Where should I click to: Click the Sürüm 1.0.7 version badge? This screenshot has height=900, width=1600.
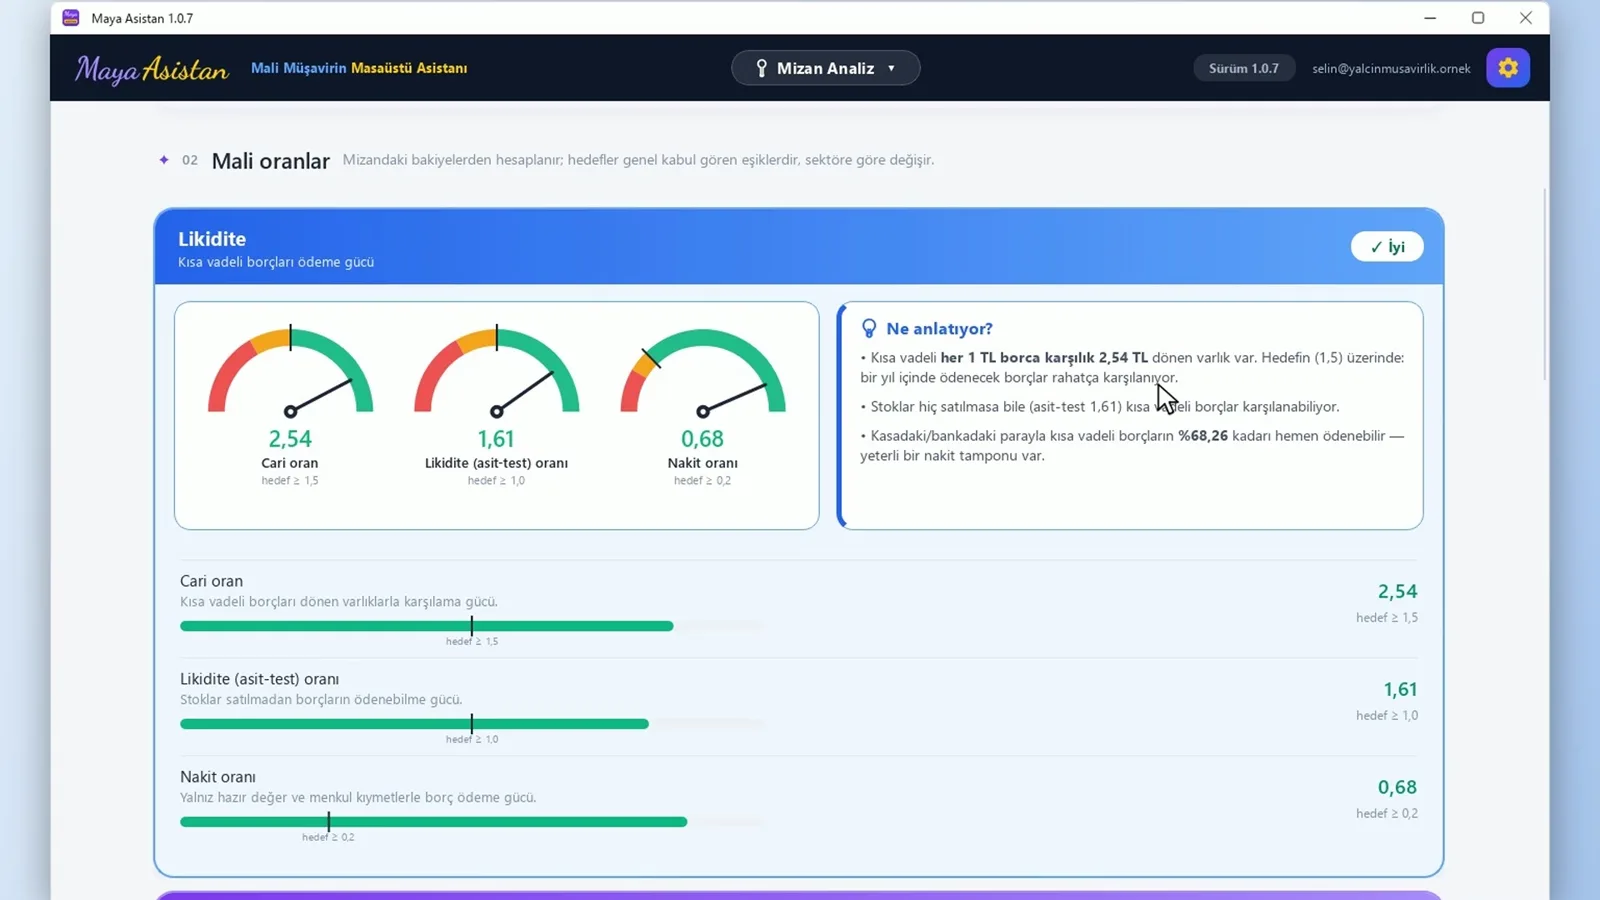pyautogui.click(x=1243, y=68)
